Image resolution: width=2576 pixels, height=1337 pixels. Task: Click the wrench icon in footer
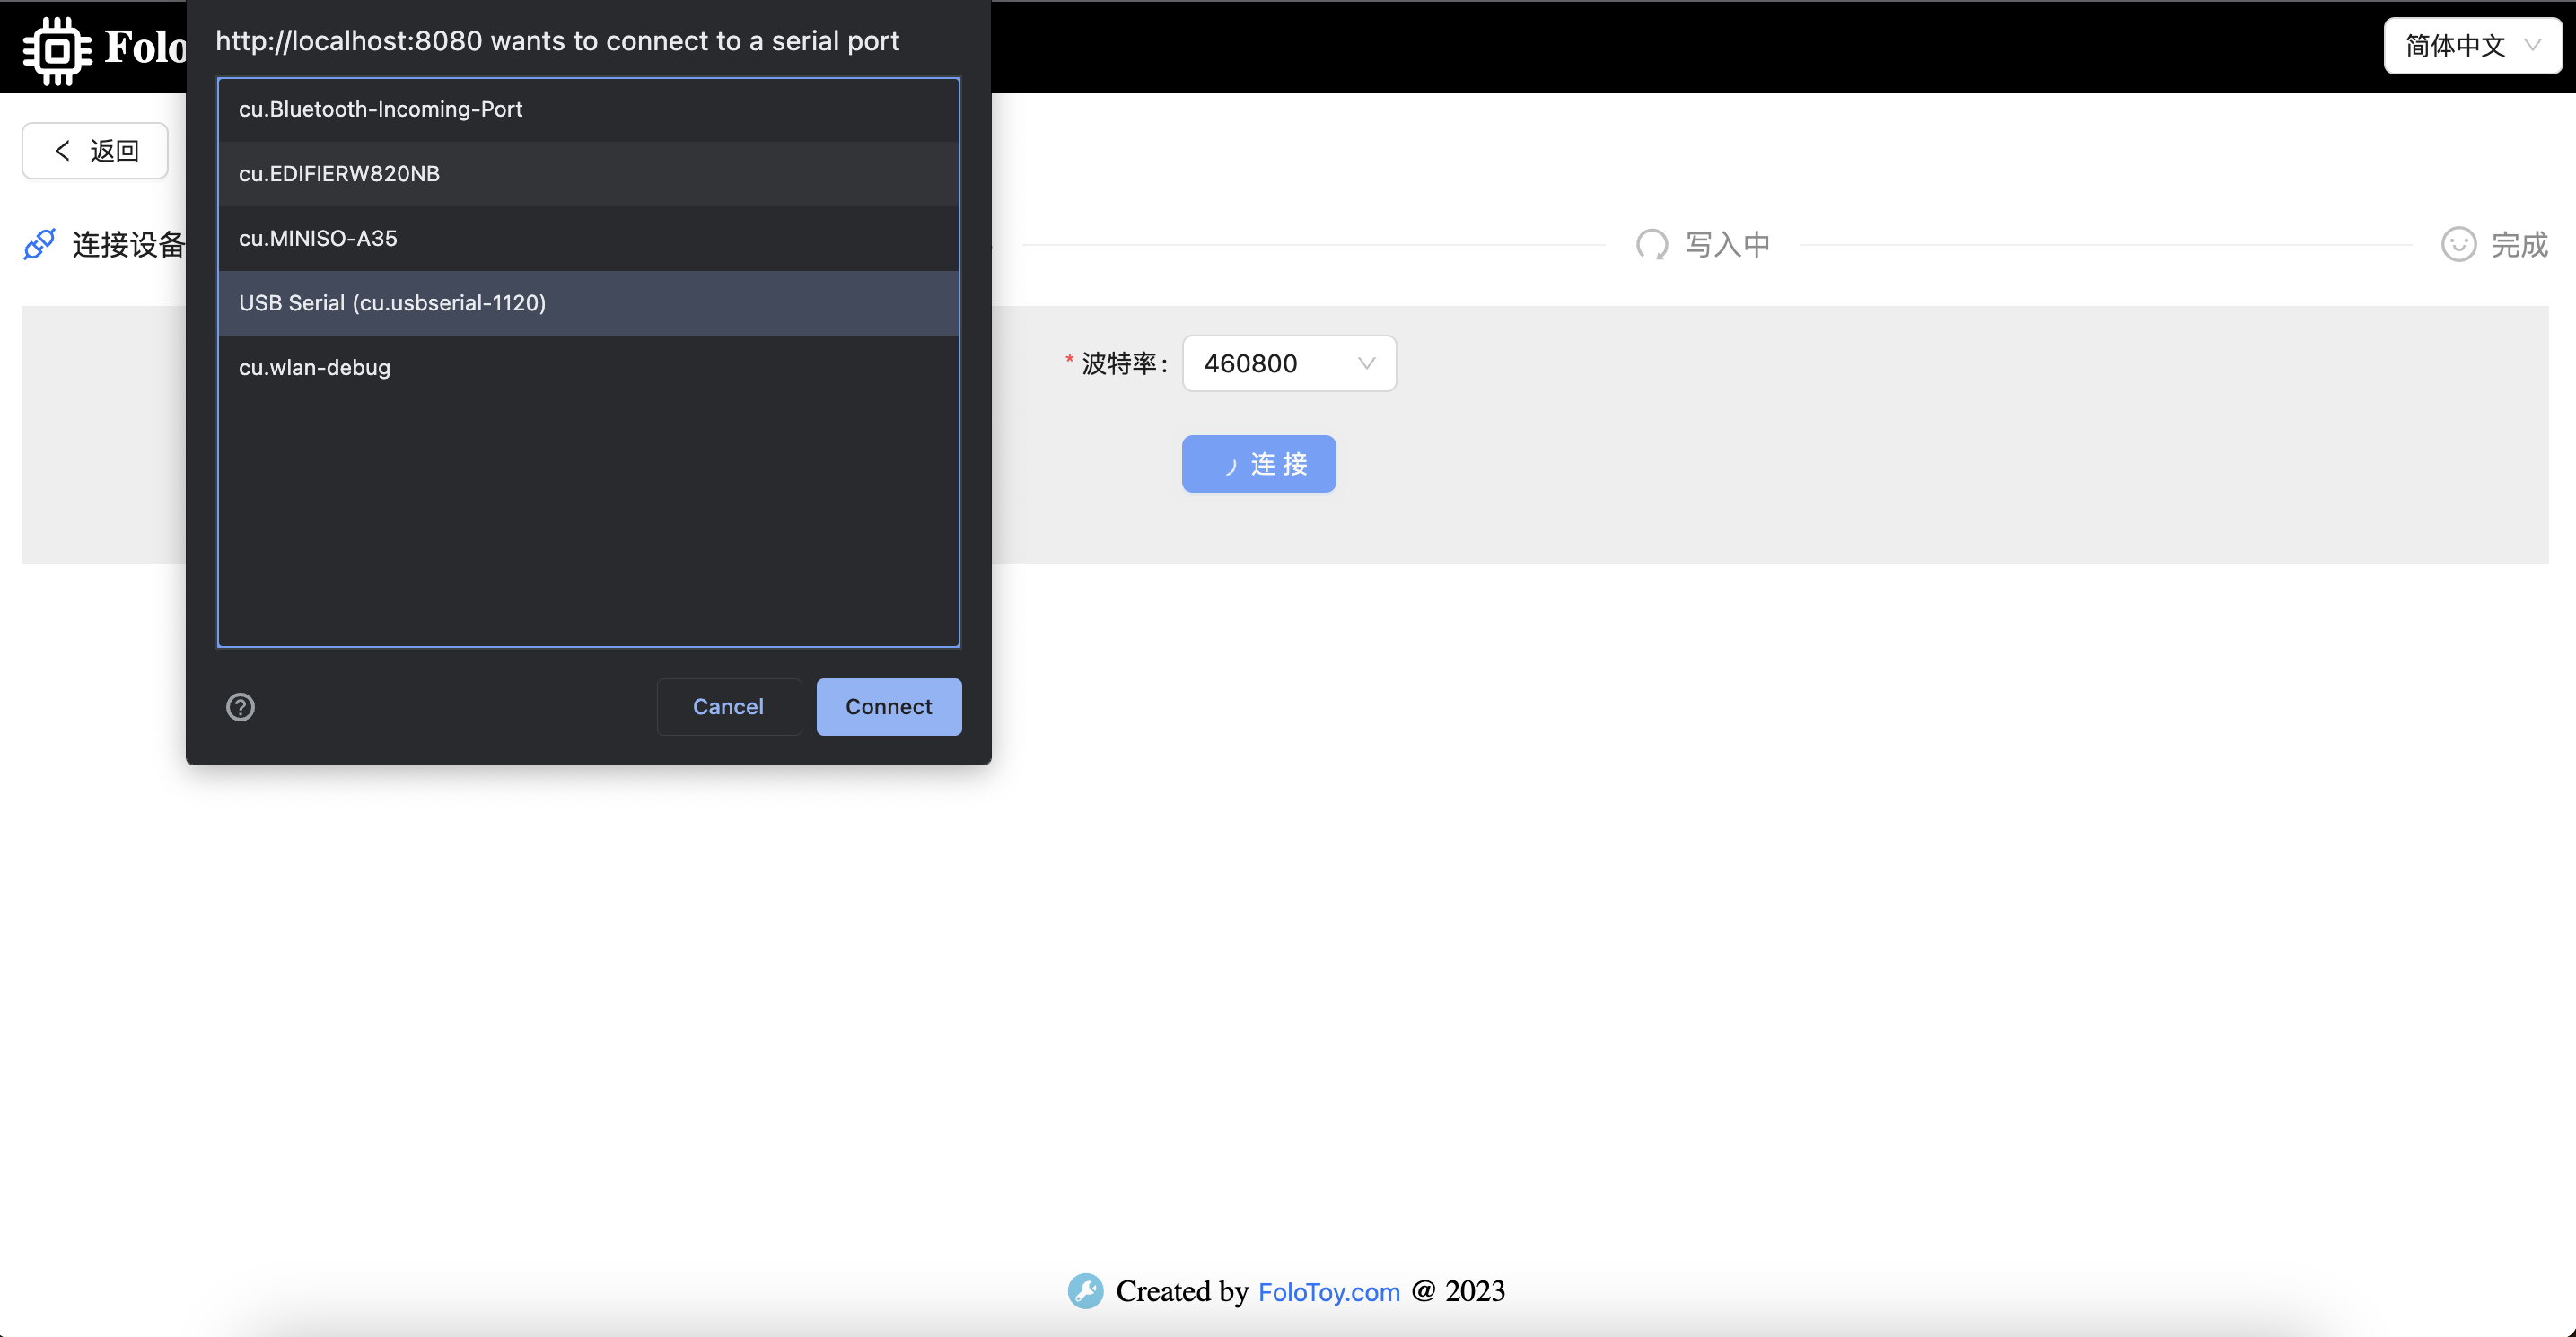click(x=1085, y=1291)
